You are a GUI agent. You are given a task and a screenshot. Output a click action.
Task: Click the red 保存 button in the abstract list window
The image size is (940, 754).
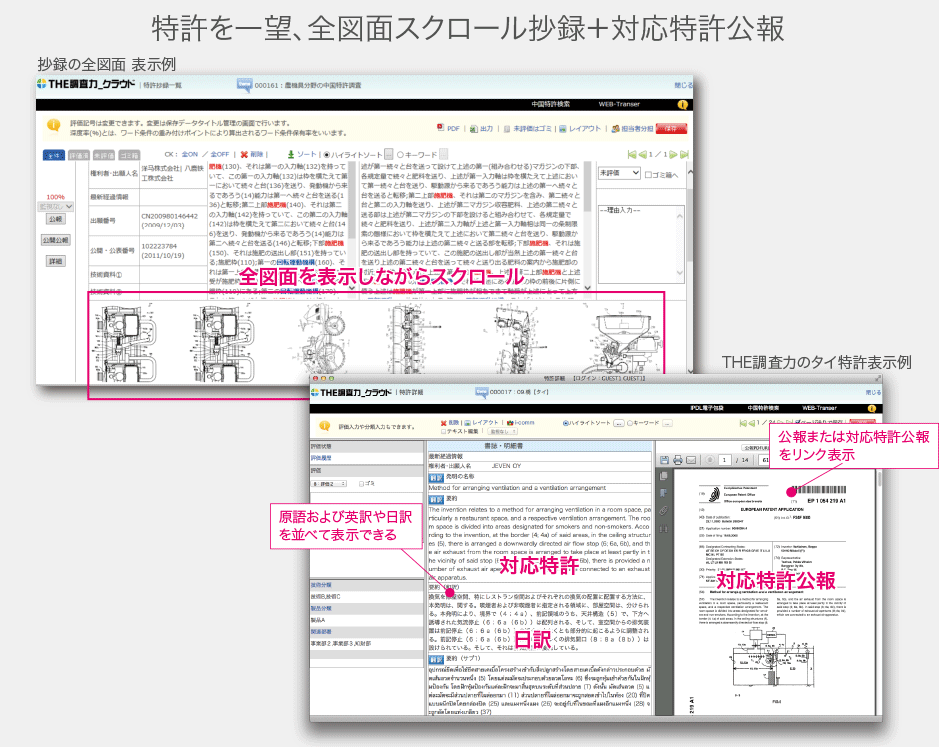(671, 129)
